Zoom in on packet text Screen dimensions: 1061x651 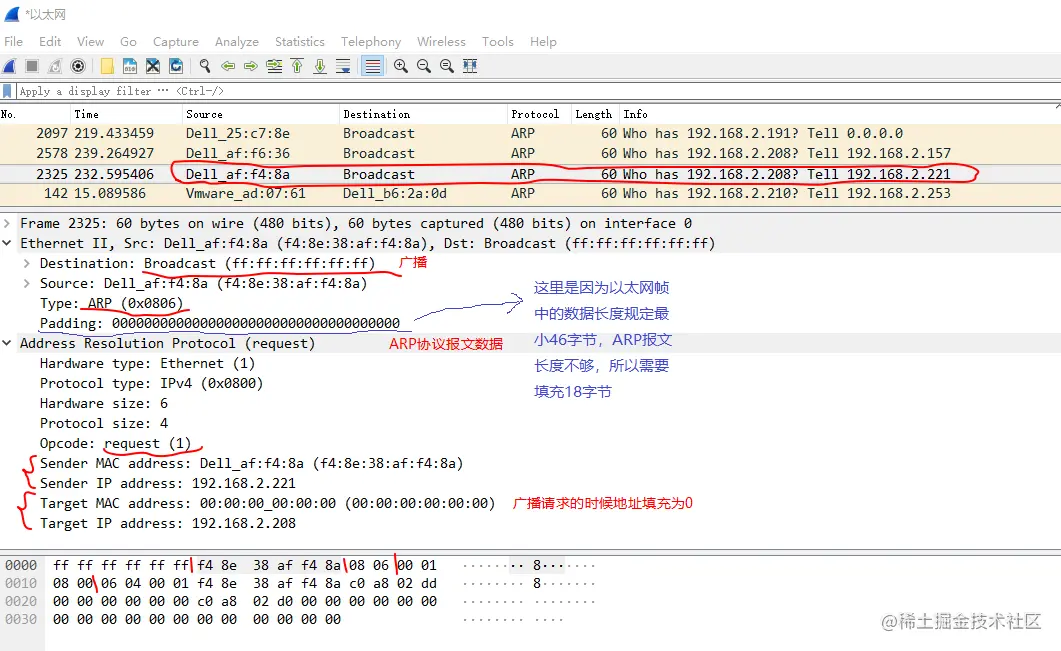click(x=401, y=66)
